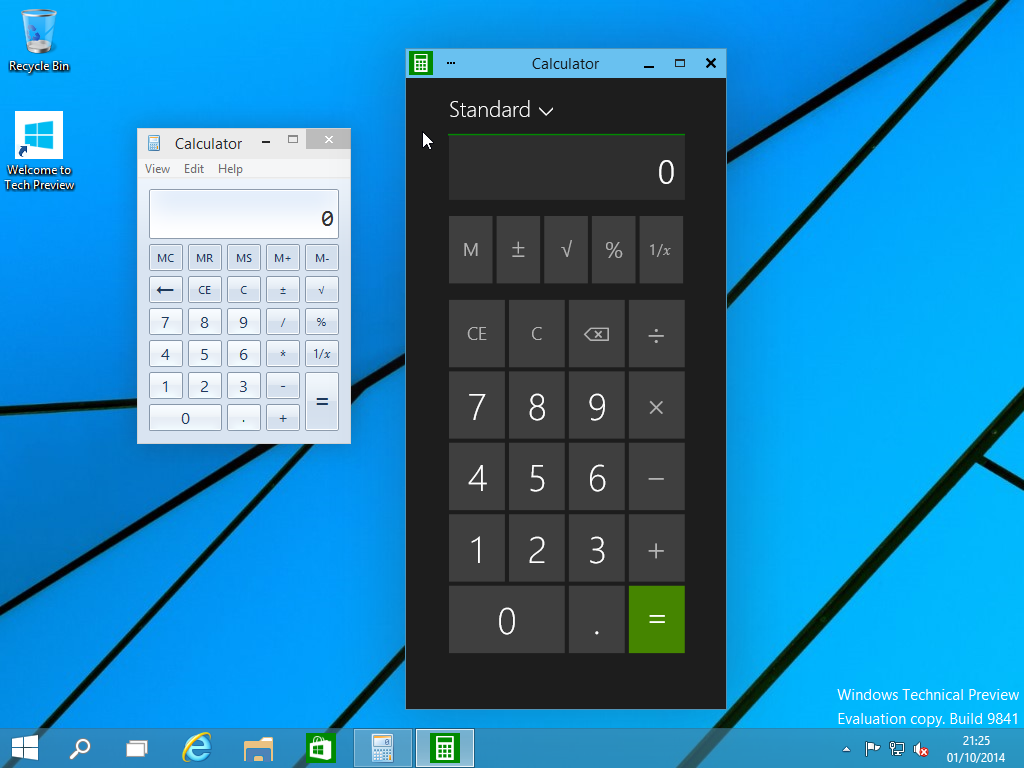
Task: Click the minus symbol in modern Calculator
Action: point(656,477)
